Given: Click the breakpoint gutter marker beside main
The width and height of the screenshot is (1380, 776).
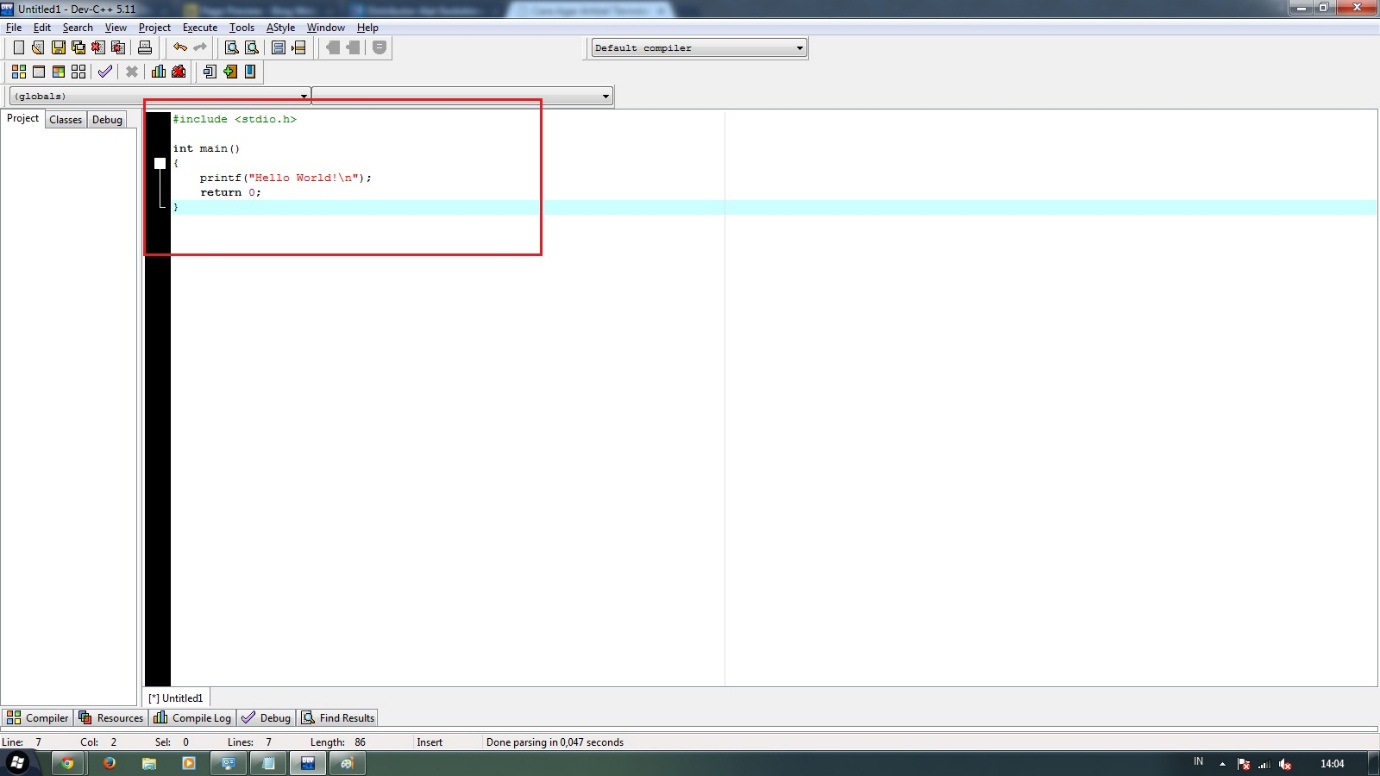Looking at the screenshot, I should point(159,162).
